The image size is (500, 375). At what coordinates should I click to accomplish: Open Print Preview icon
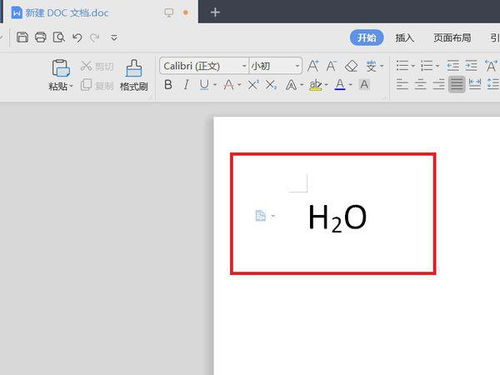[x=59, y=37]
